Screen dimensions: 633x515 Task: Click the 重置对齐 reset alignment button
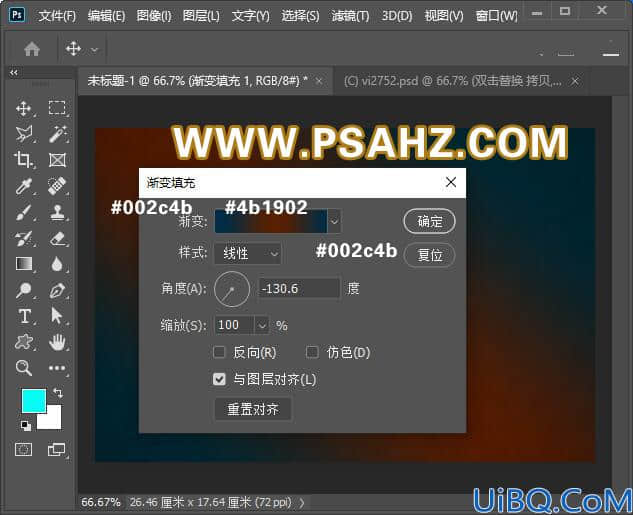[253, 409]
